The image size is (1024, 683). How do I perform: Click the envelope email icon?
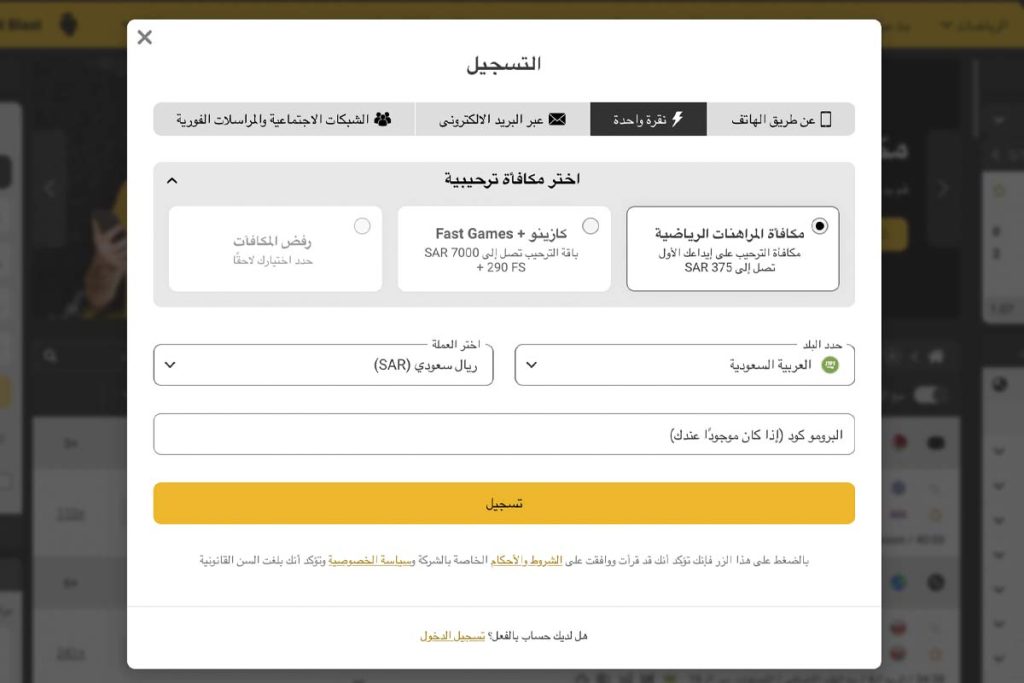tap(557, 119)
